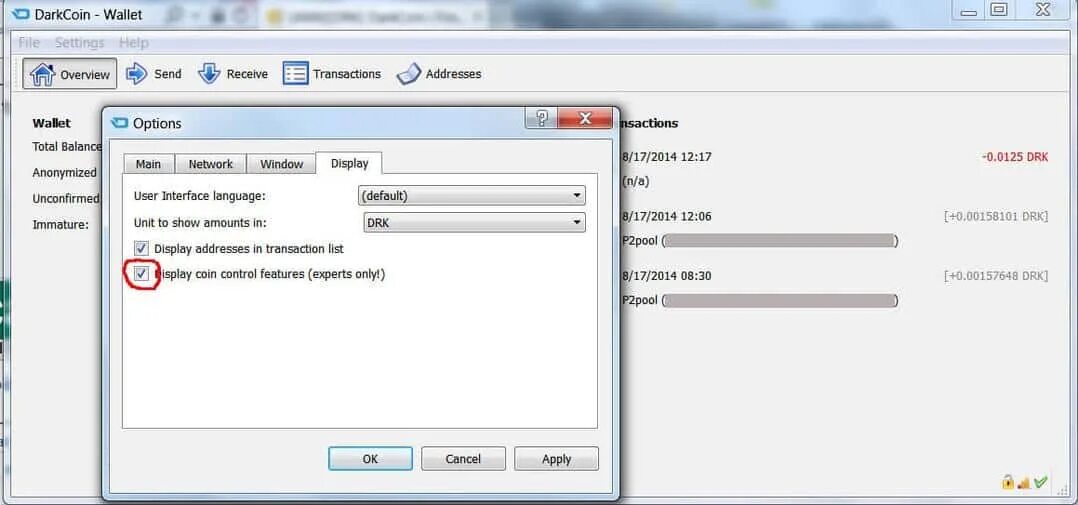Open User Interface language dropdown
This screenshot has width=1078, height=505.
coord(472,196)
